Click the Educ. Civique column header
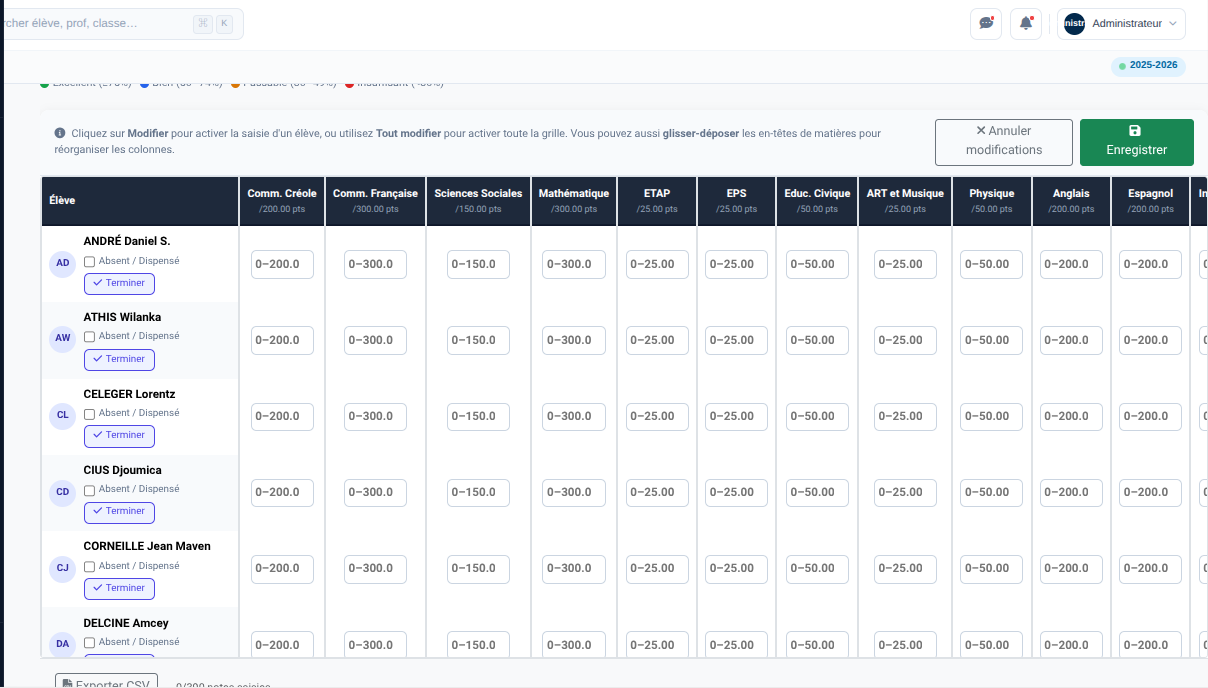1208x688 pixels. pos(816,200)
